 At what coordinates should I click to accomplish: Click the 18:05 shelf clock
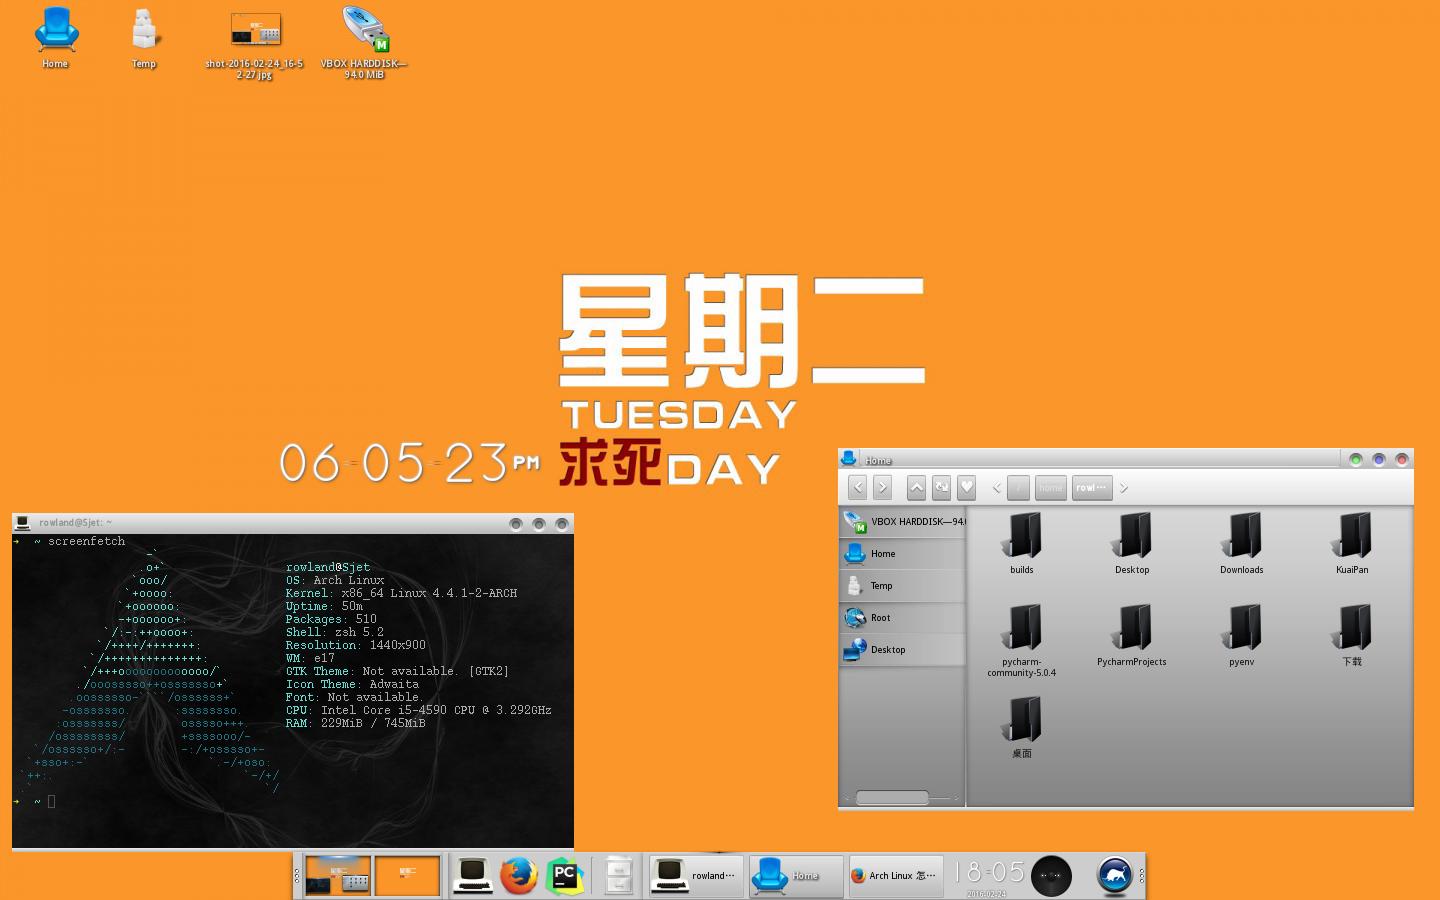(988, 875)
